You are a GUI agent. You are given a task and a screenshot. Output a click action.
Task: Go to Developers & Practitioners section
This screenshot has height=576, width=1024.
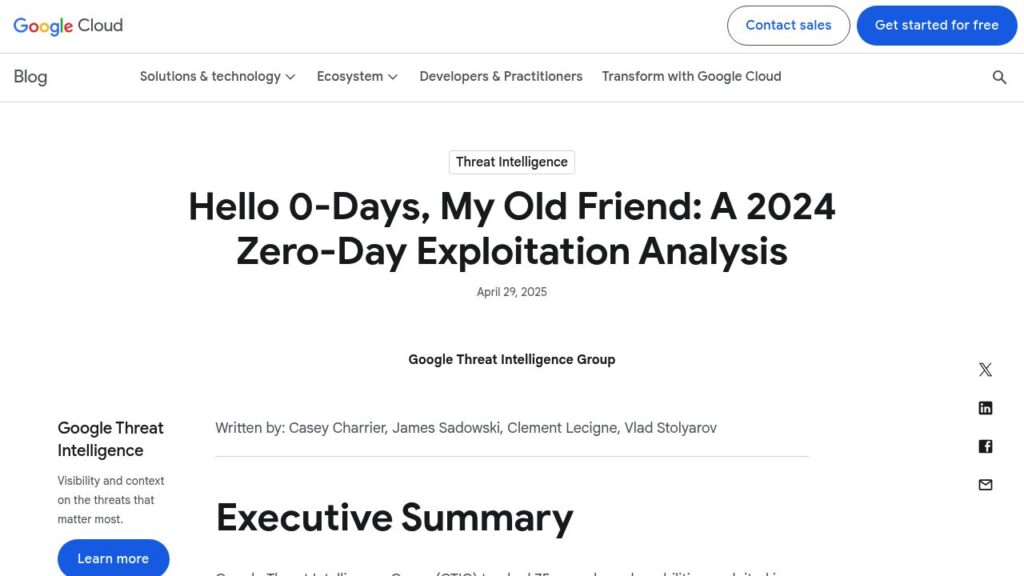(501, 76)
